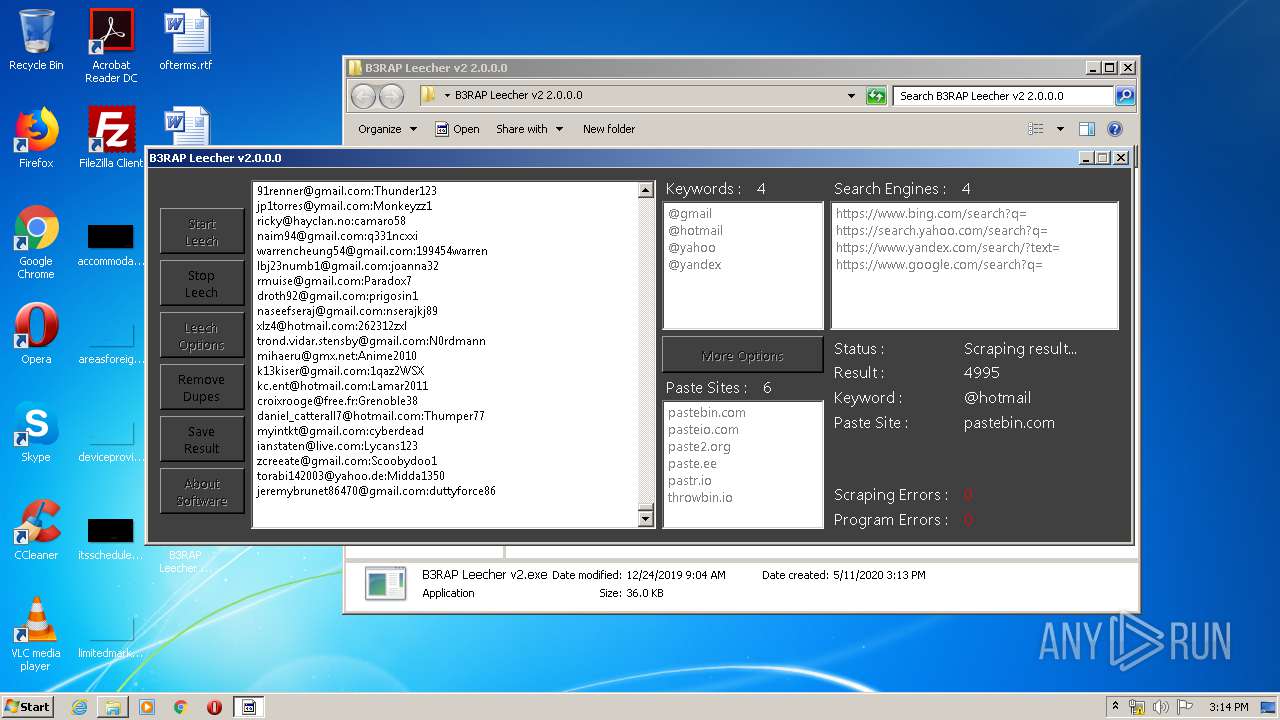Click the Remove Dupes button
Screen dimensions: 1280x720
click(202, 388)
